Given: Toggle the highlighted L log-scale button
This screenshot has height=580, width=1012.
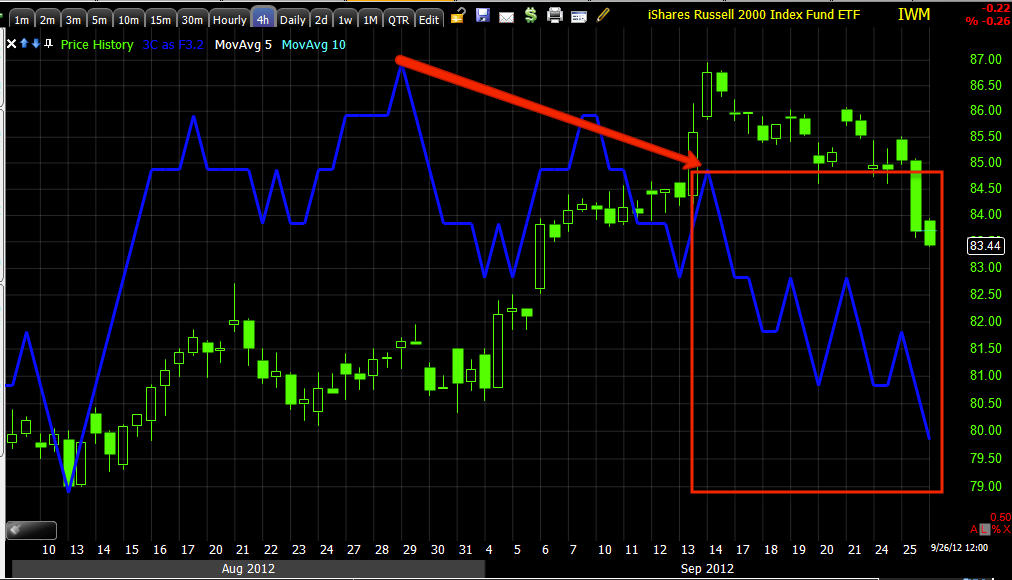Looking at the screenshot, I should (x=984, y=529).
